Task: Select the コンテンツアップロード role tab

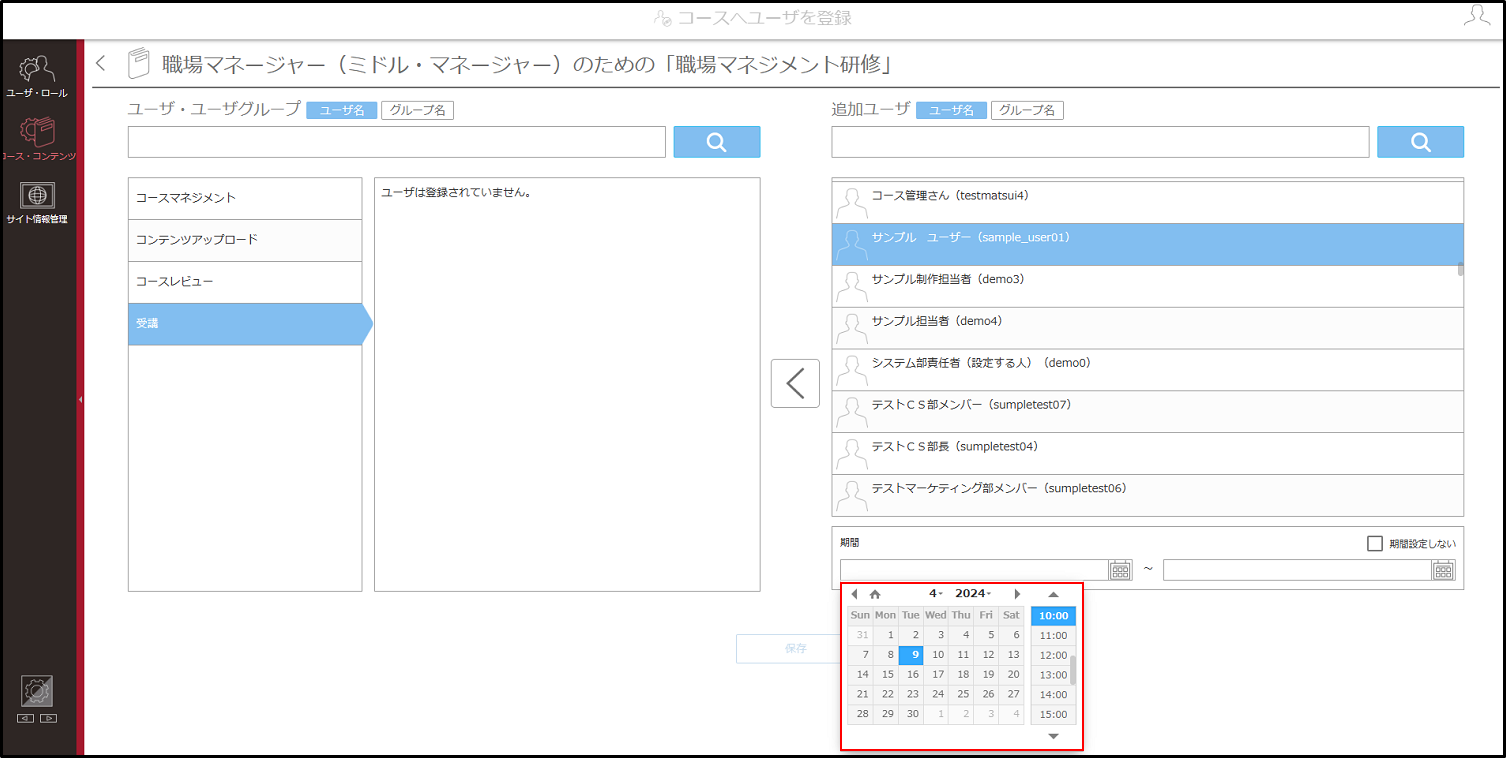Action: (x=245, y=240)
